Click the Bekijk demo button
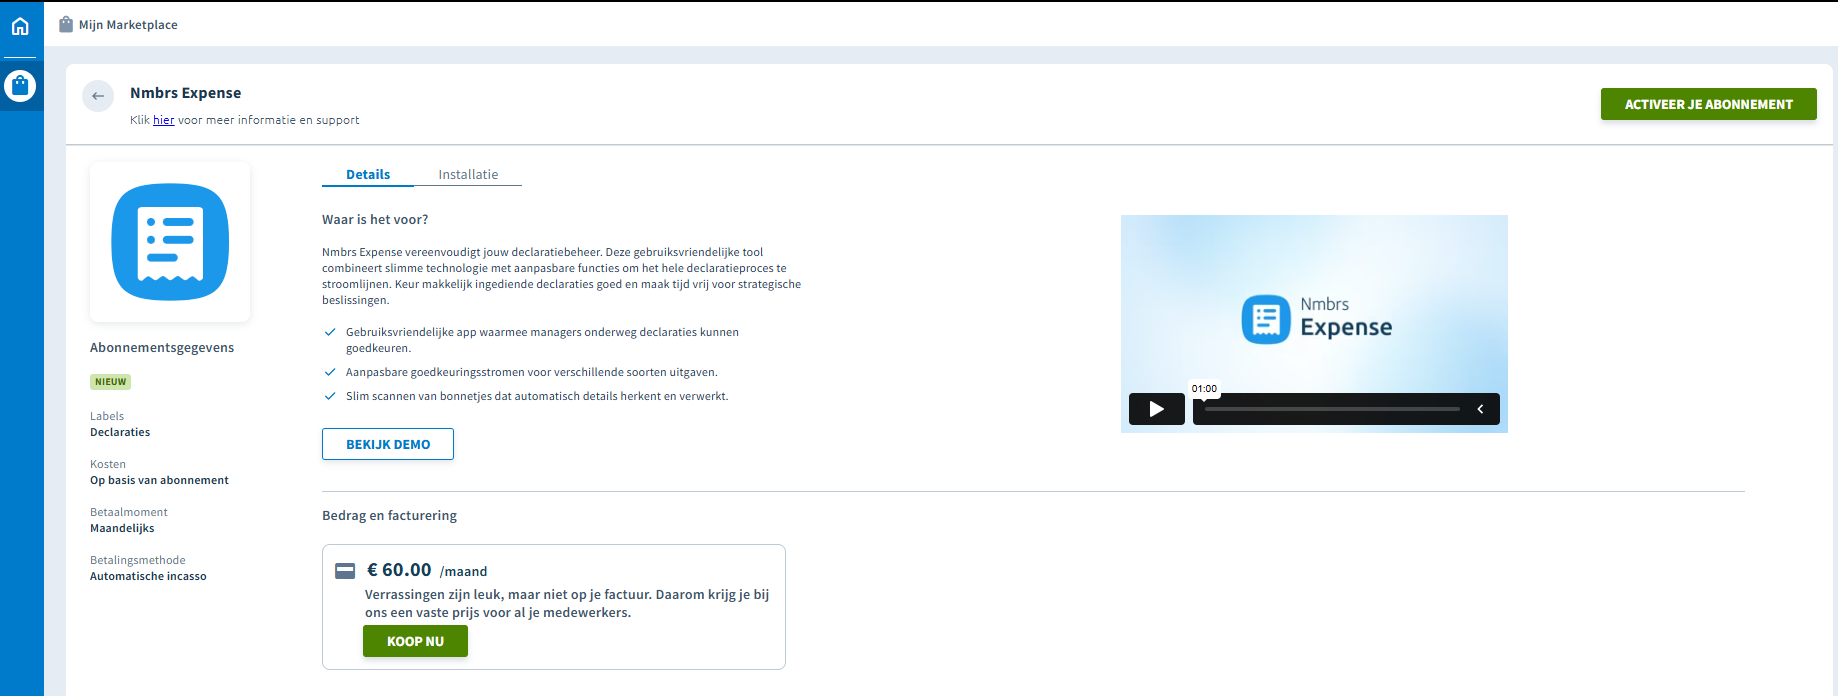 pyautogui.click(x=388, y=444)
